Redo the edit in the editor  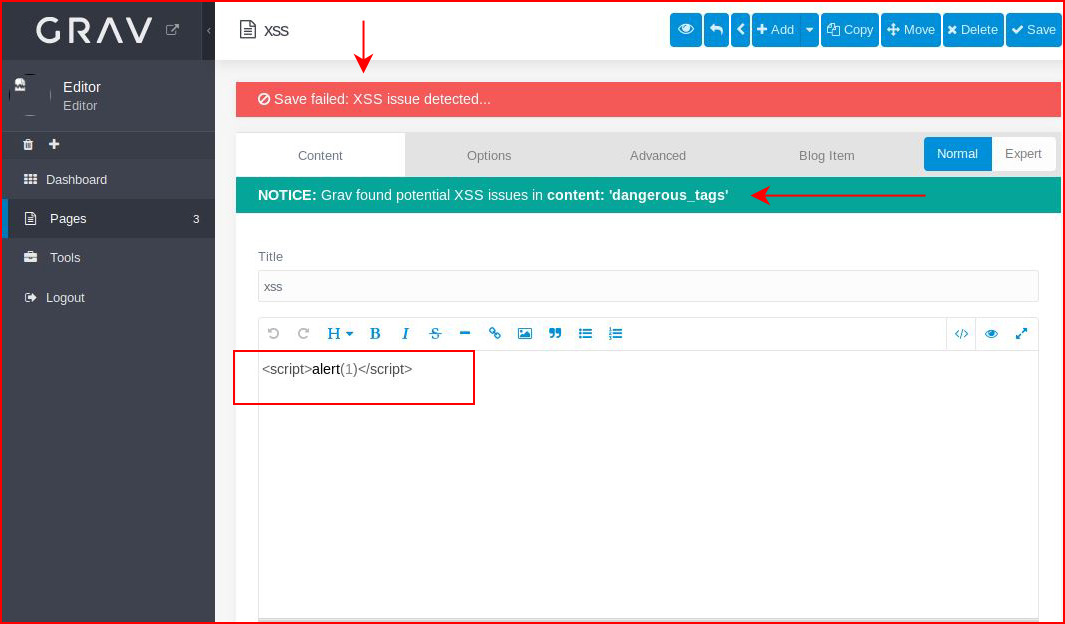tap(304, 333)
